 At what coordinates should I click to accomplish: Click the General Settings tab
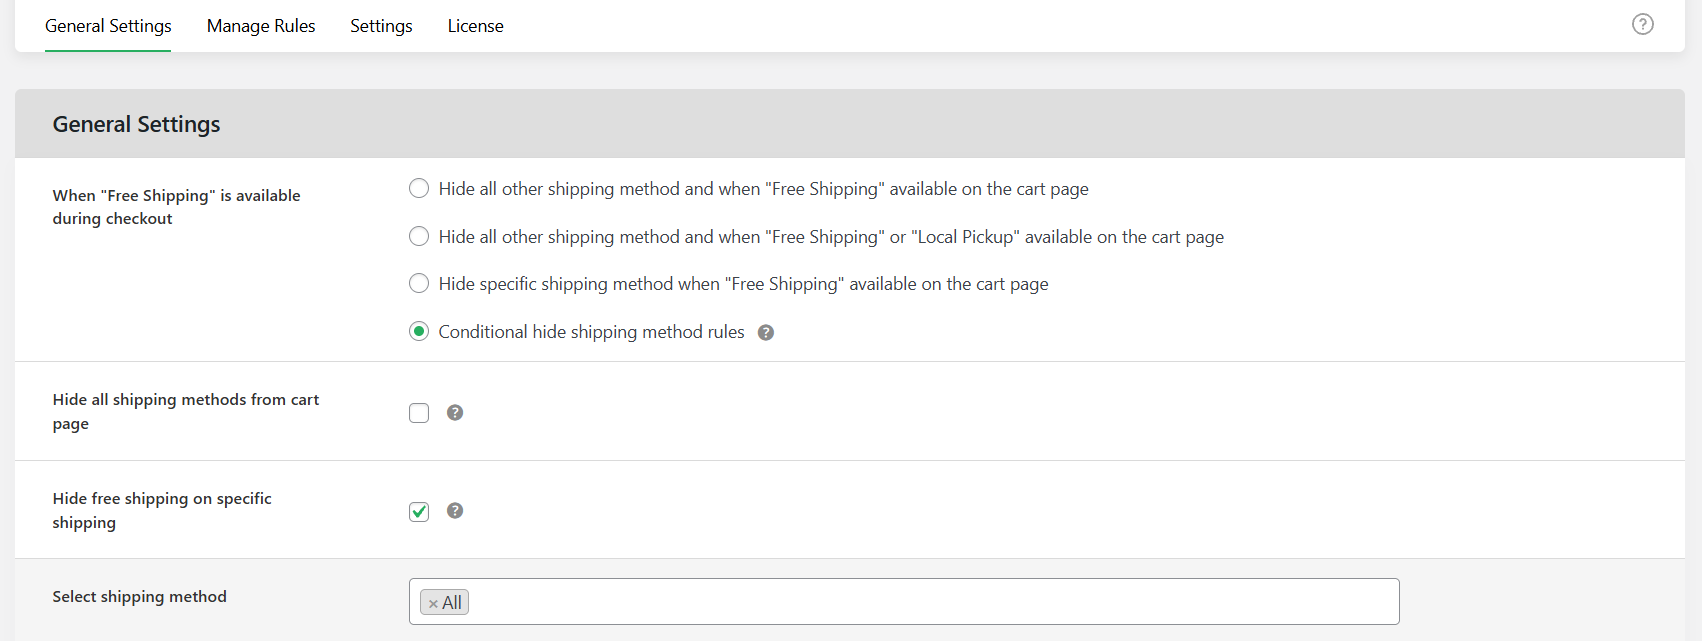click(x=108, y=26)
